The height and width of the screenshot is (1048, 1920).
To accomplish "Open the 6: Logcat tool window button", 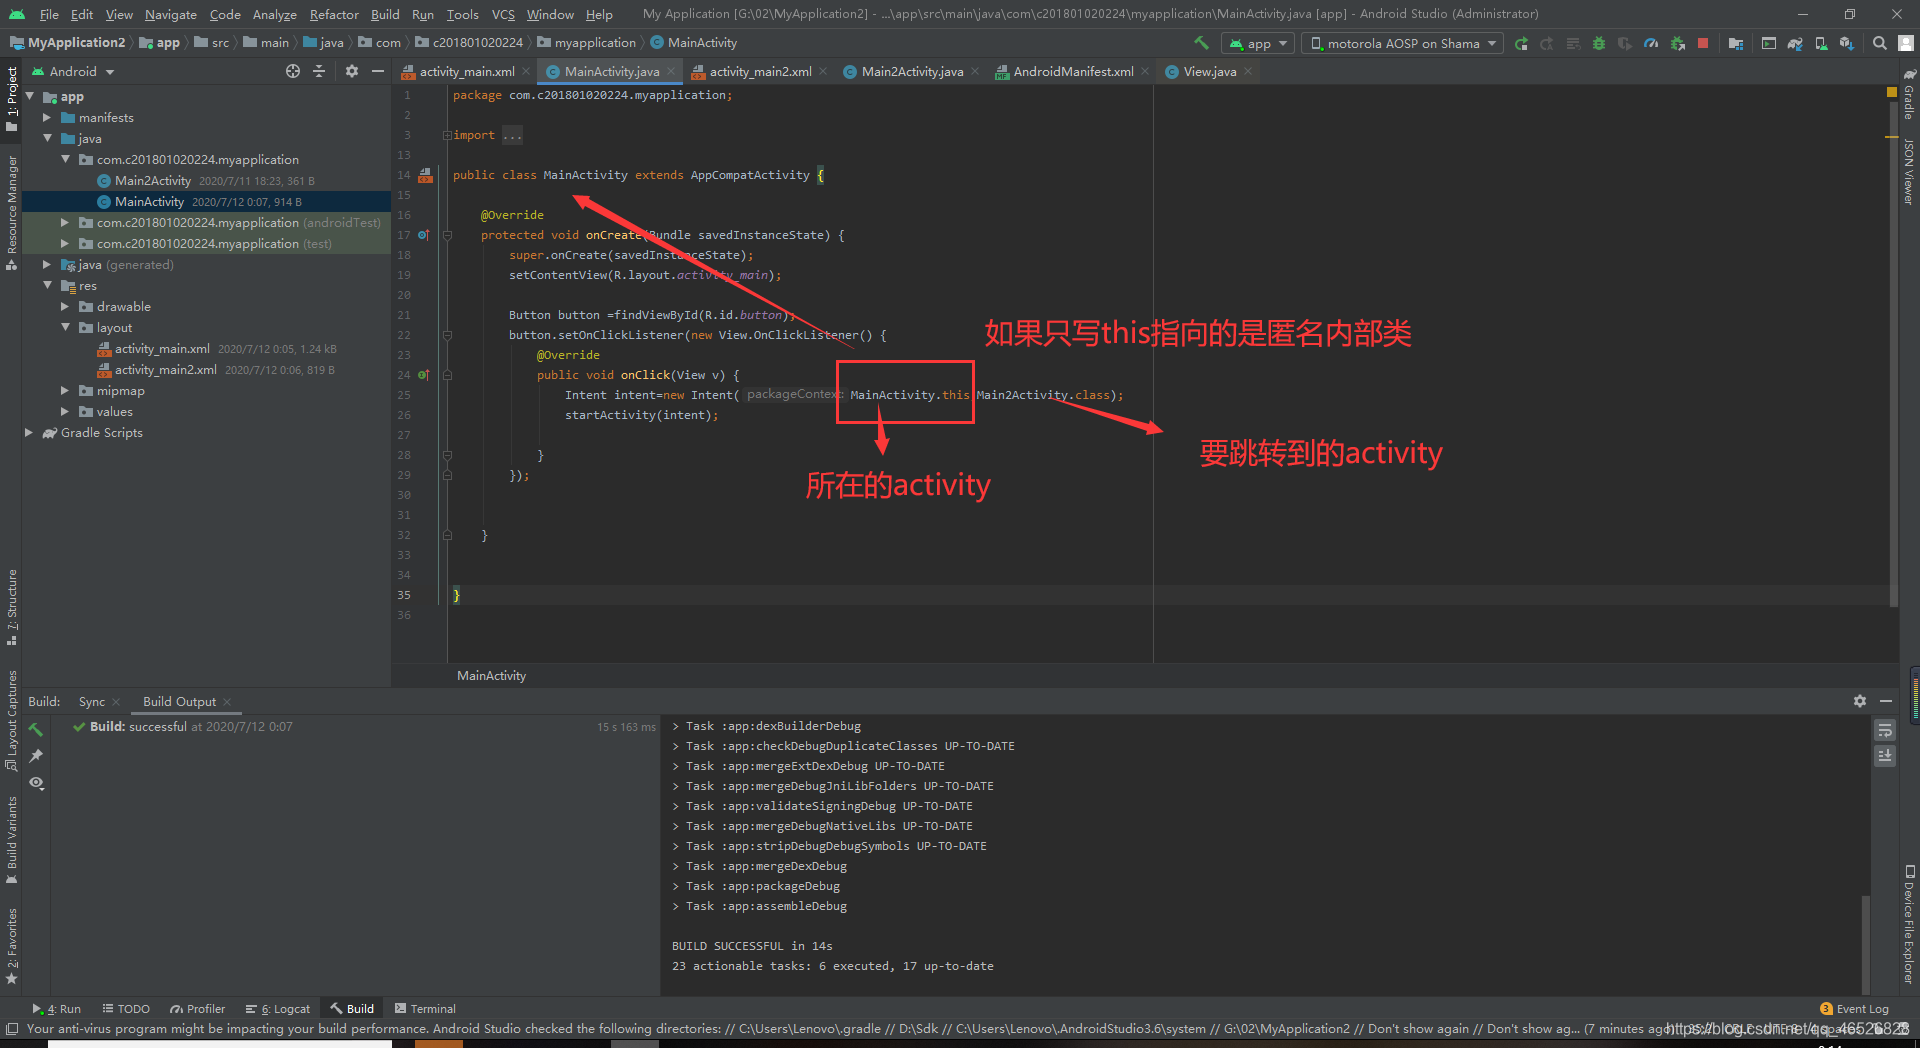I will tap(278, 1009).
